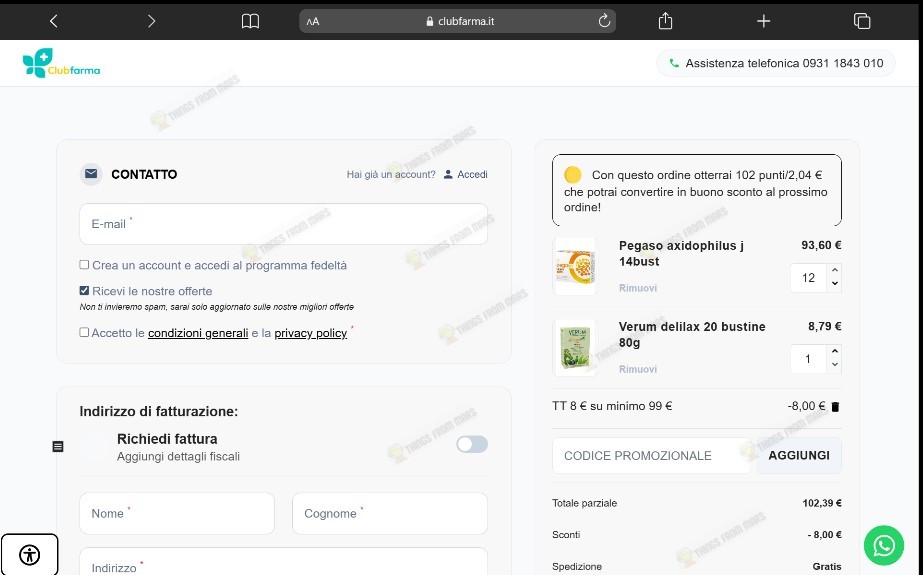Click the Hai già un account? text
Image resolution: width=923 pixels, height=575 pixels.
pos(391,174)
